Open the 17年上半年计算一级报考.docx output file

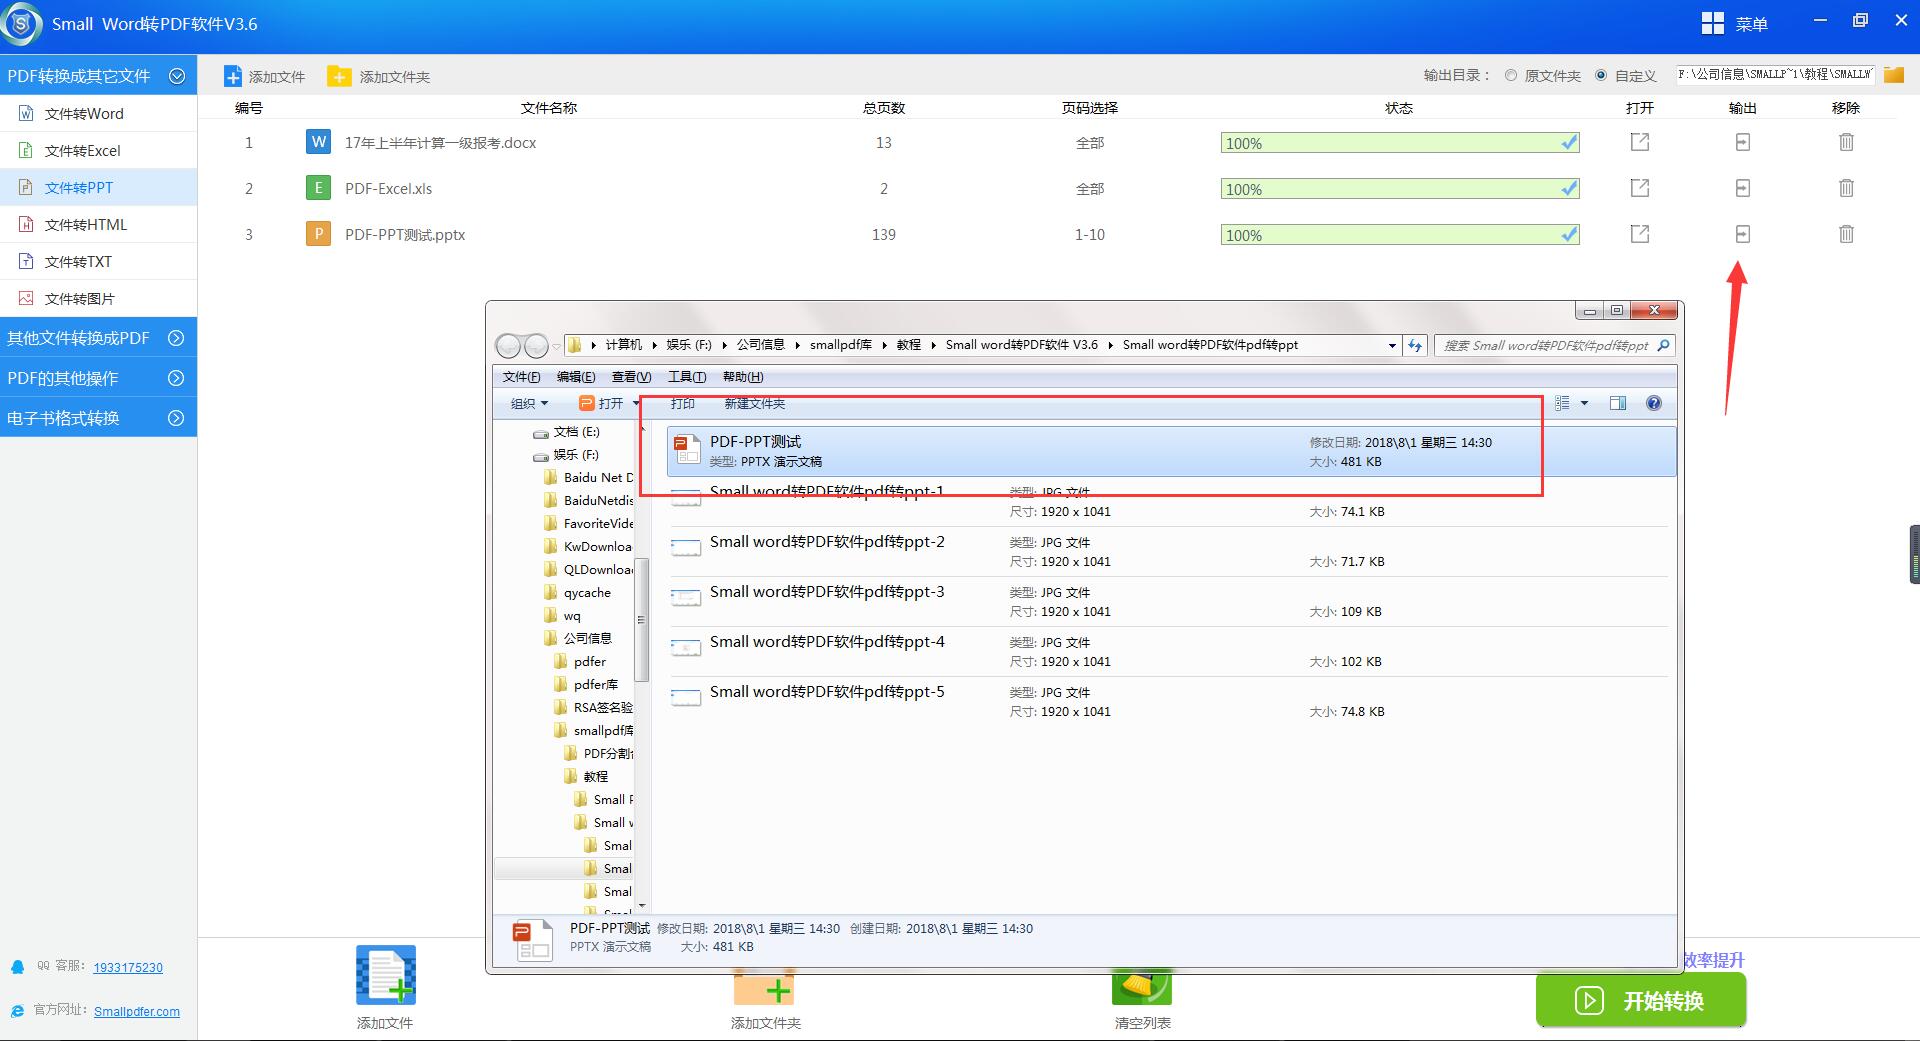1640,142
